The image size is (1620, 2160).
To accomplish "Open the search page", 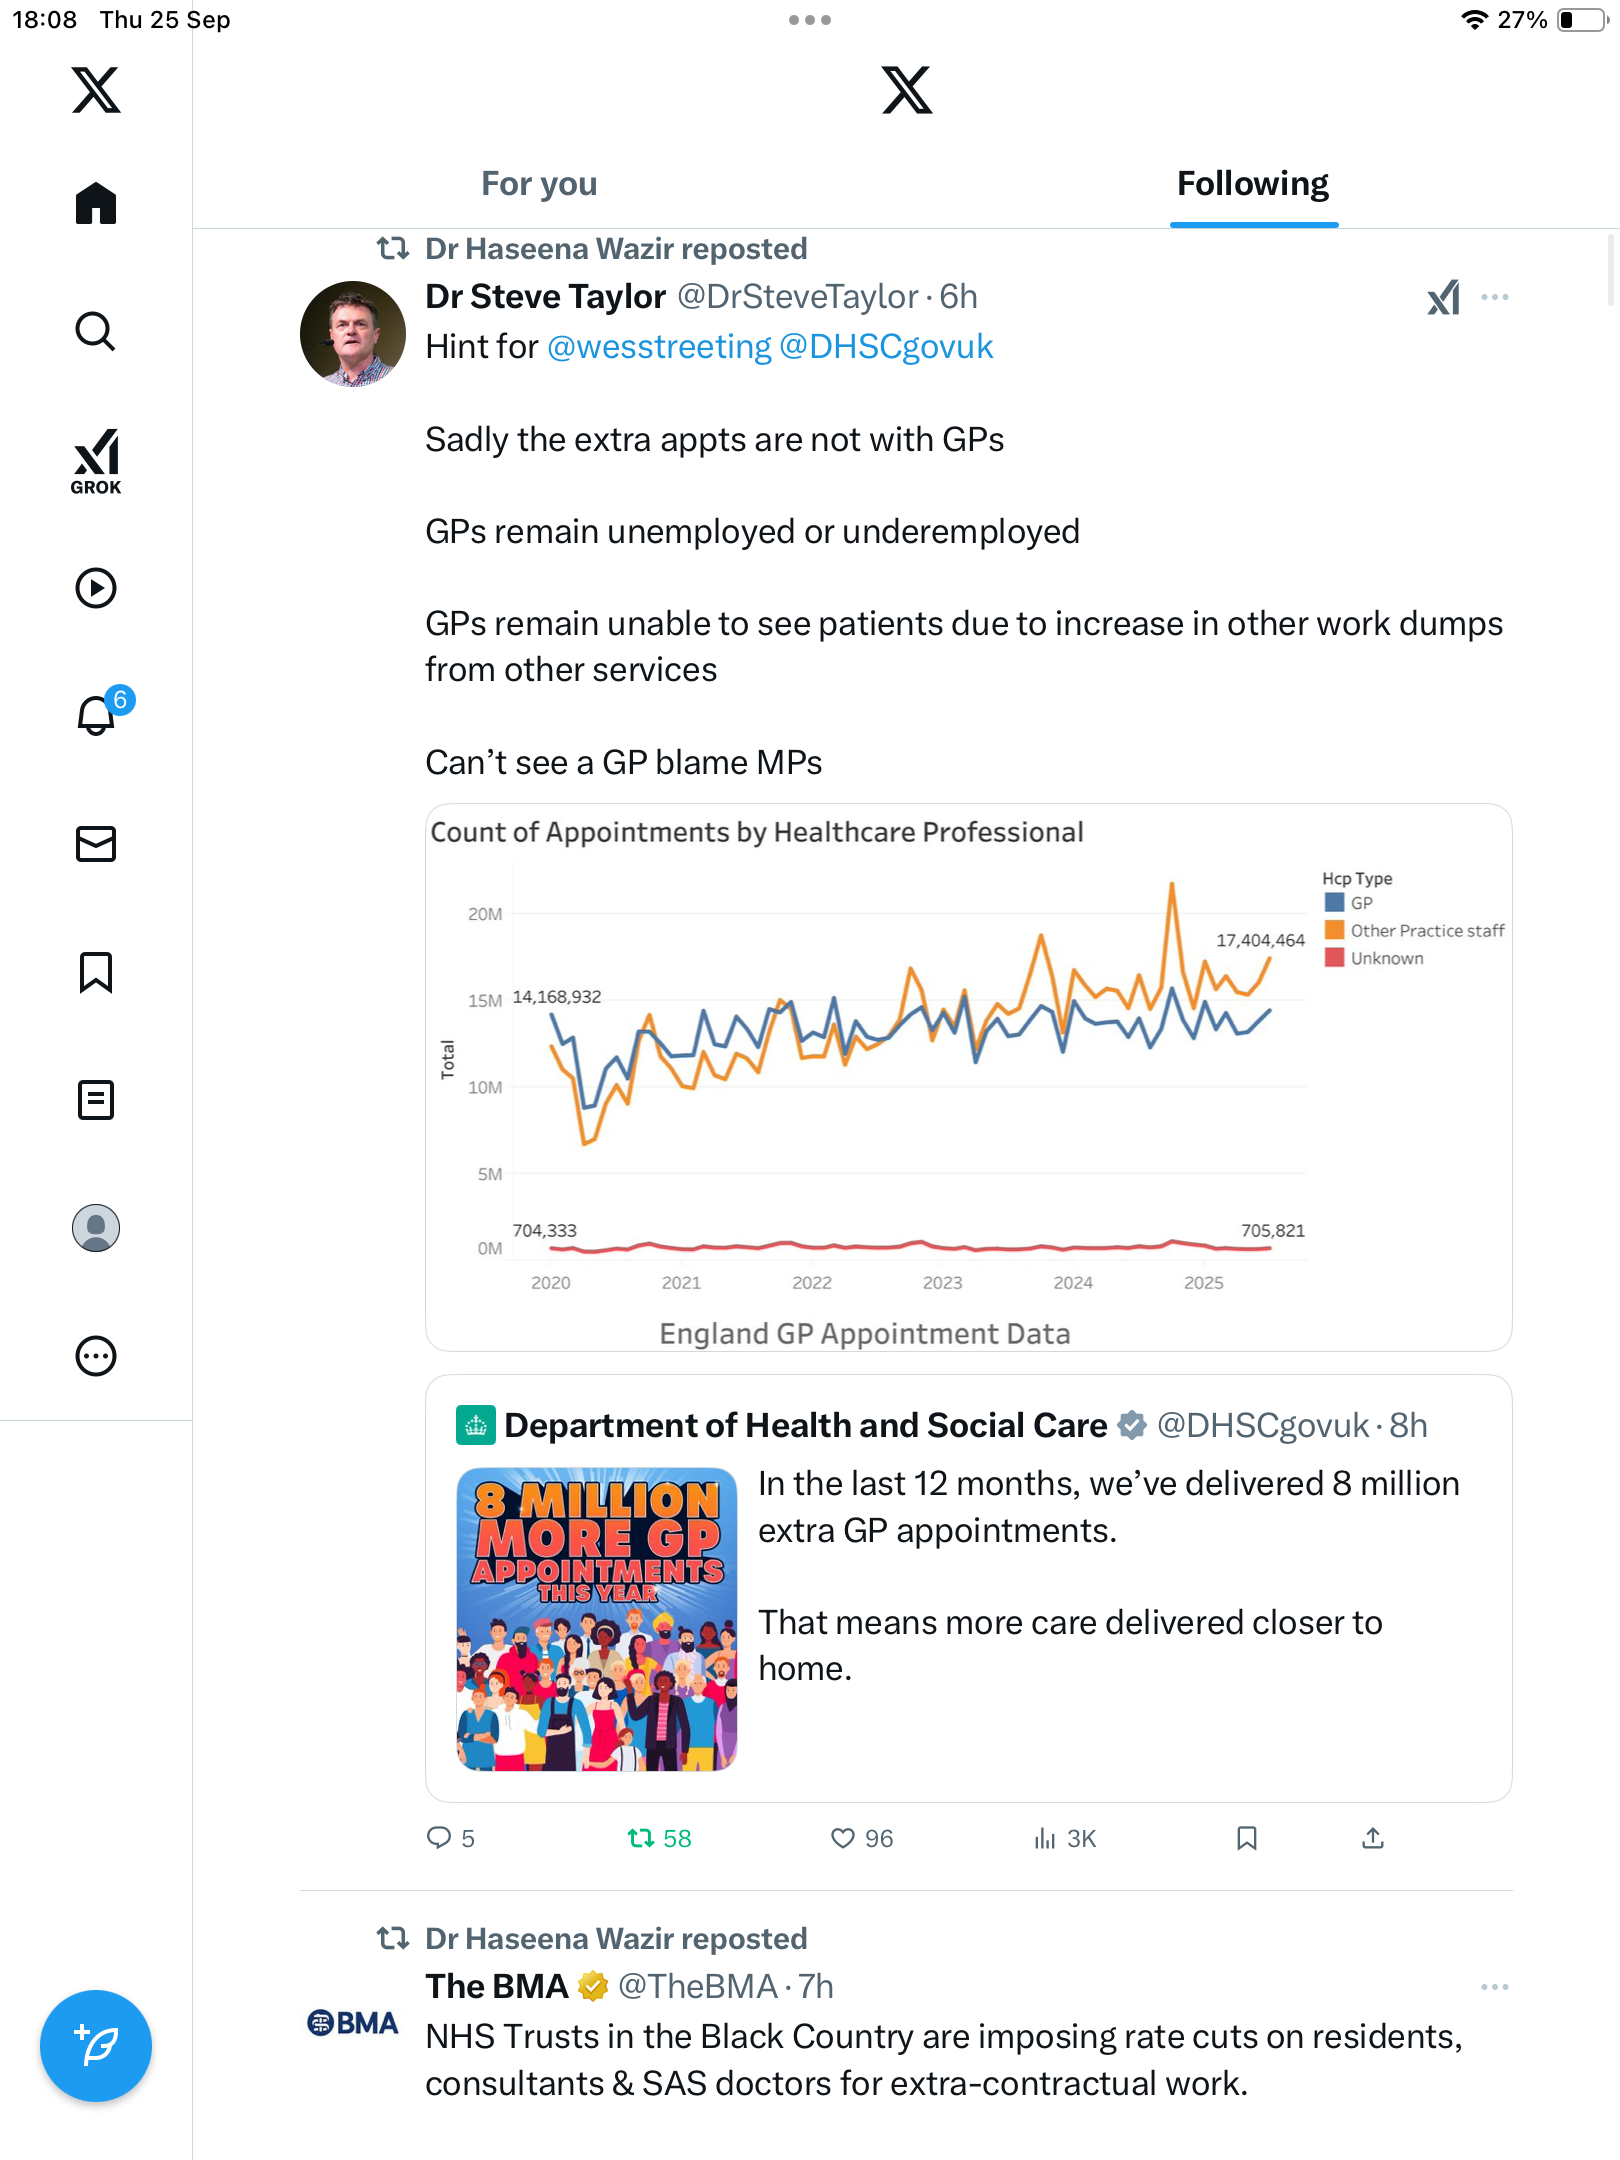I will 96,332.
